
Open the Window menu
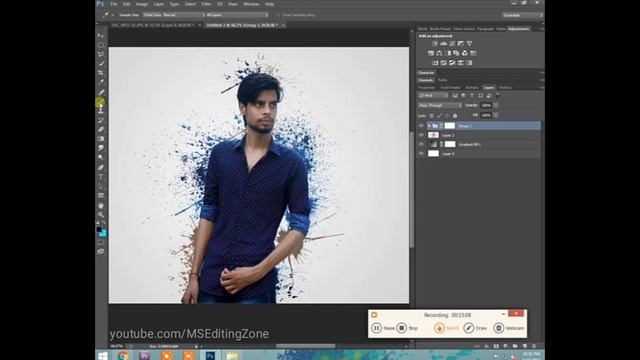(251, 4)
